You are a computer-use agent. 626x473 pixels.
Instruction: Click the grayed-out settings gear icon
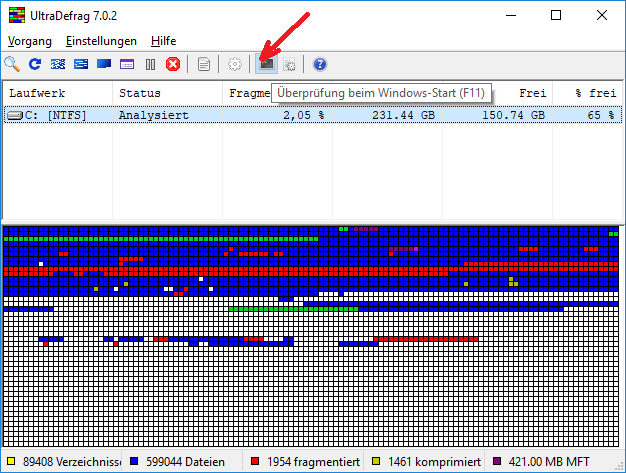(235, 64)
